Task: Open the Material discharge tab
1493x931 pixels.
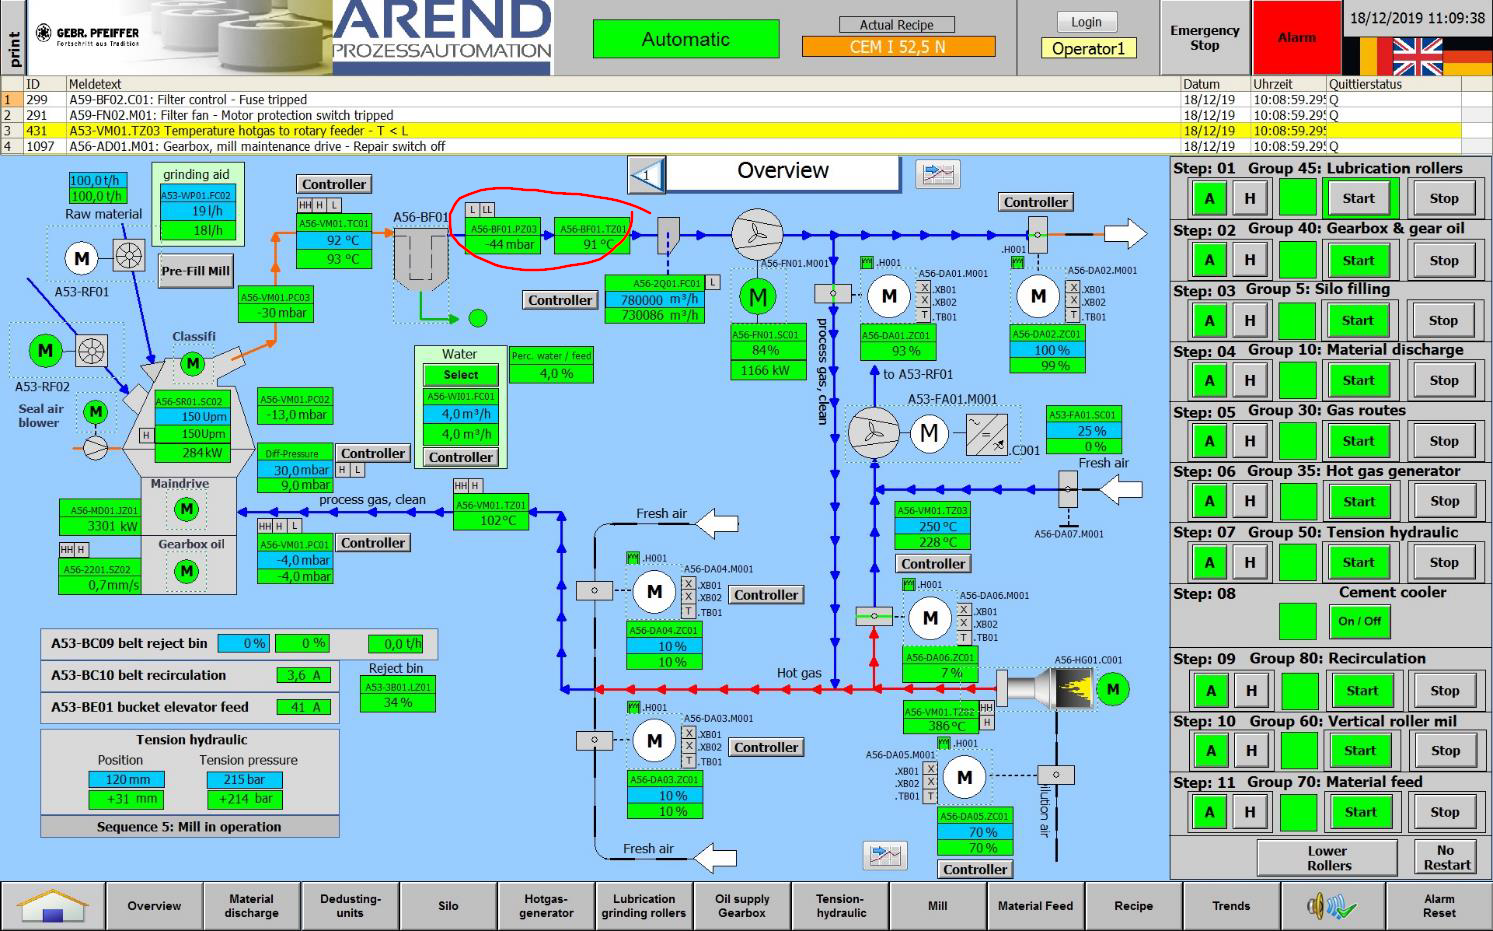Action: [x=252, y=906]
